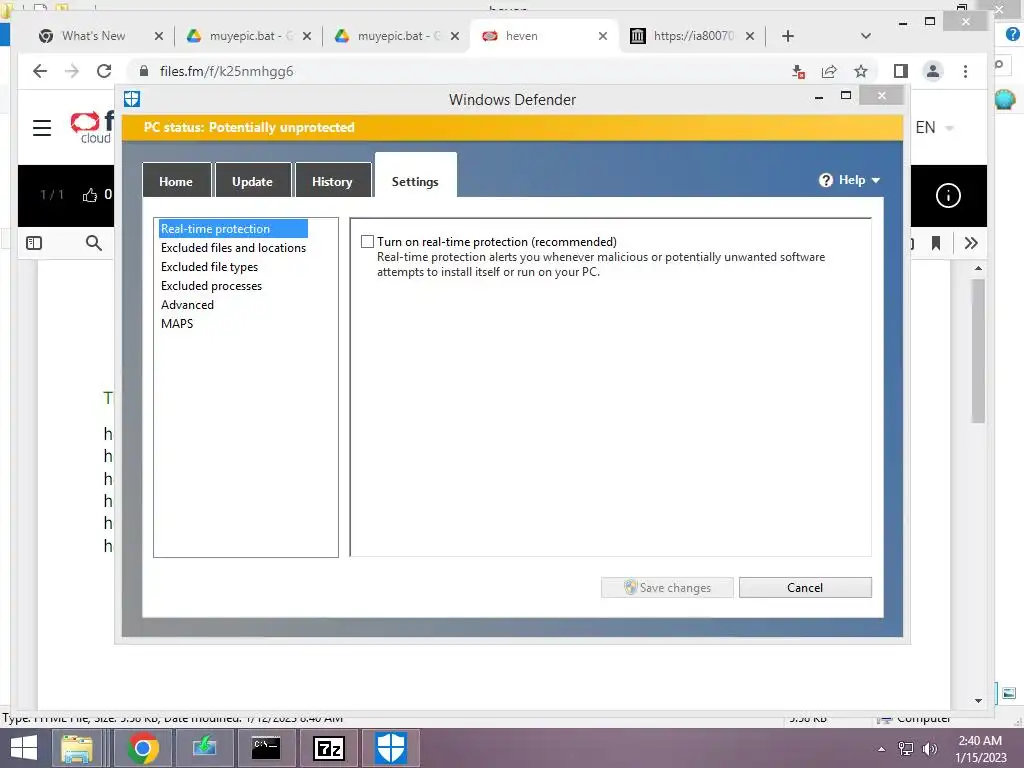This screenshot has width=1024, height=768.
Task: Open a new Chrome tab
Action: (788, 36)
